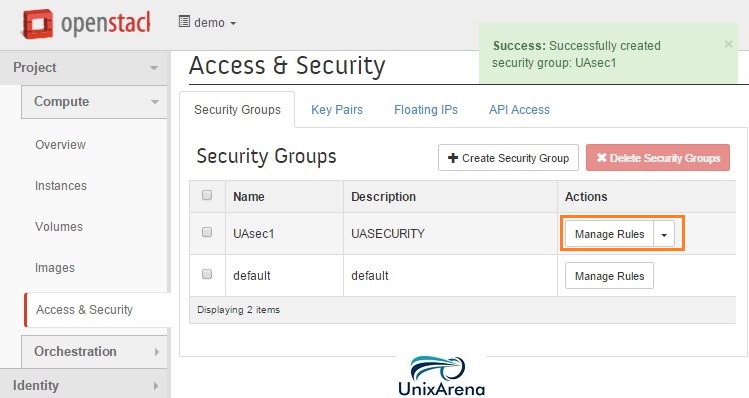Click Create Security Group button
Image resolution: width=749 pixels, height=398 pixels.
click(x=508, y=158)
